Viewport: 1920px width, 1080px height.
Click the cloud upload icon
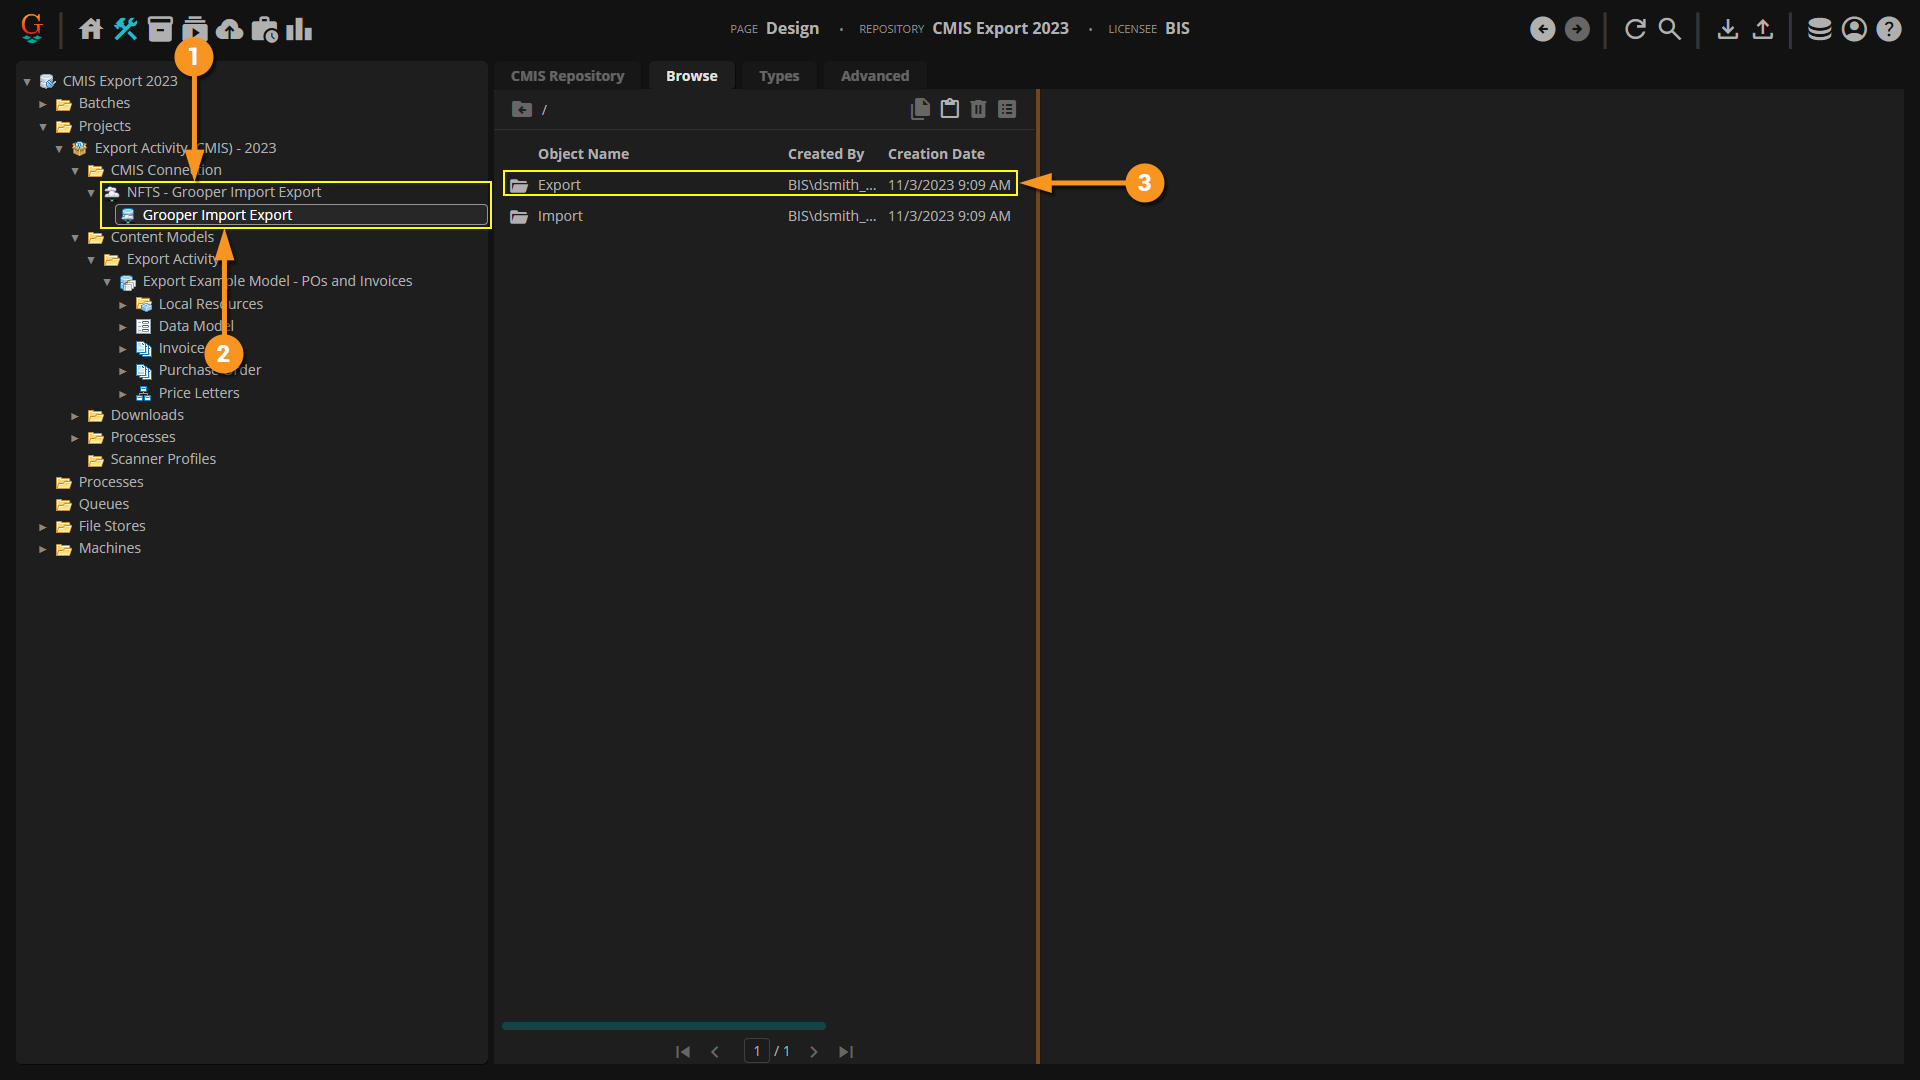pos(230,29)
